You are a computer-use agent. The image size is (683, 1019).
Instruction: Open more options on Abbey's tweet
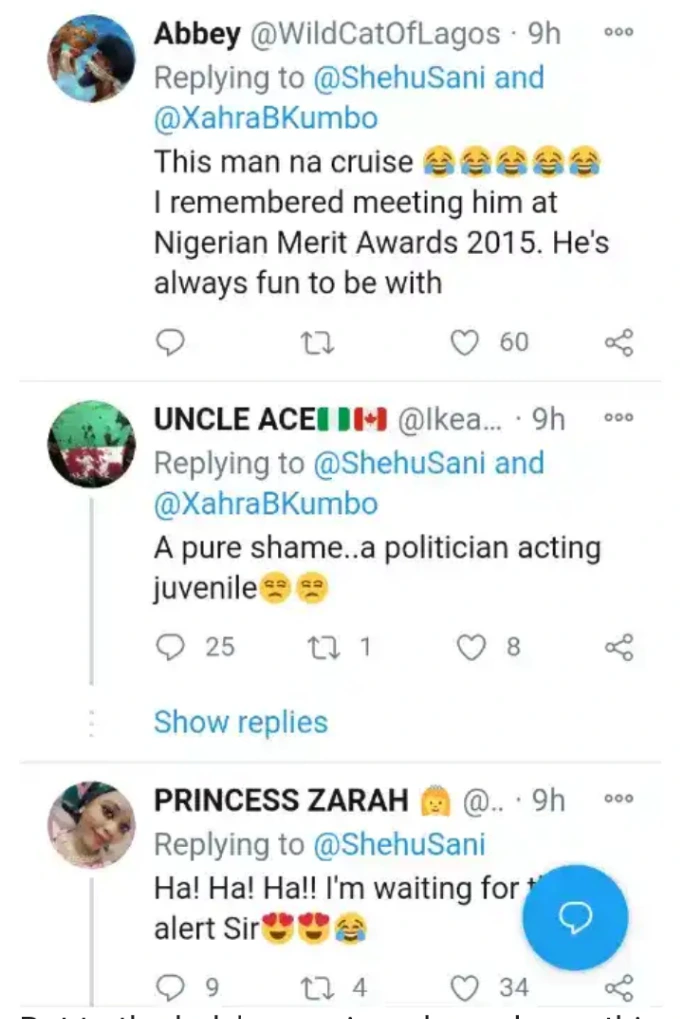coord(619,33)
